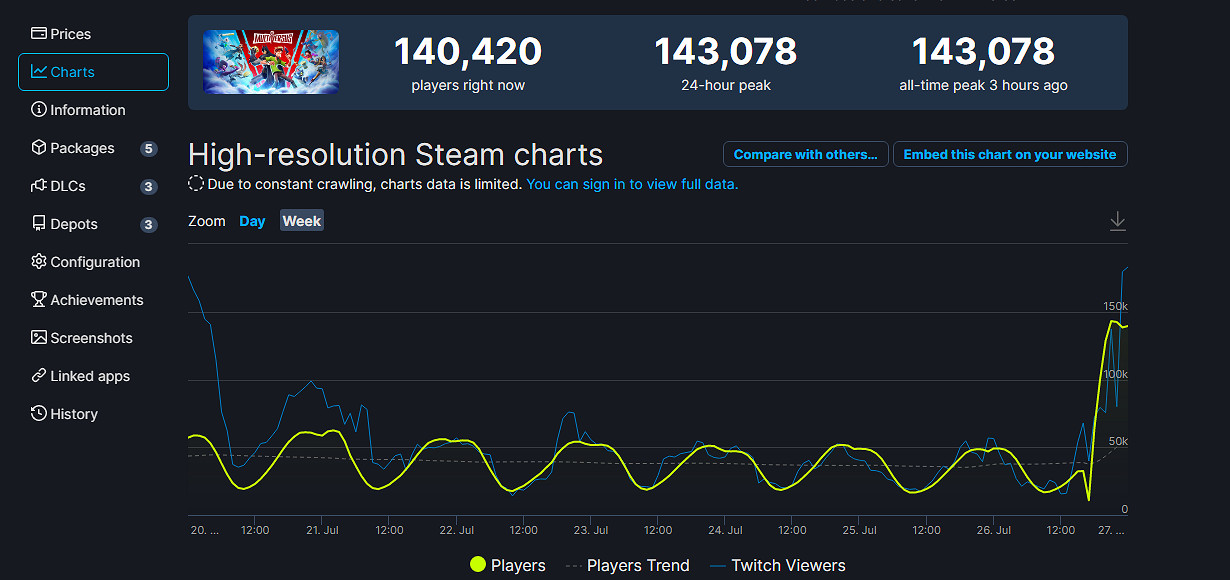Click Embed this chart on your website
Viewport: 1230px width, 580px height.
tap(1010, 154)
